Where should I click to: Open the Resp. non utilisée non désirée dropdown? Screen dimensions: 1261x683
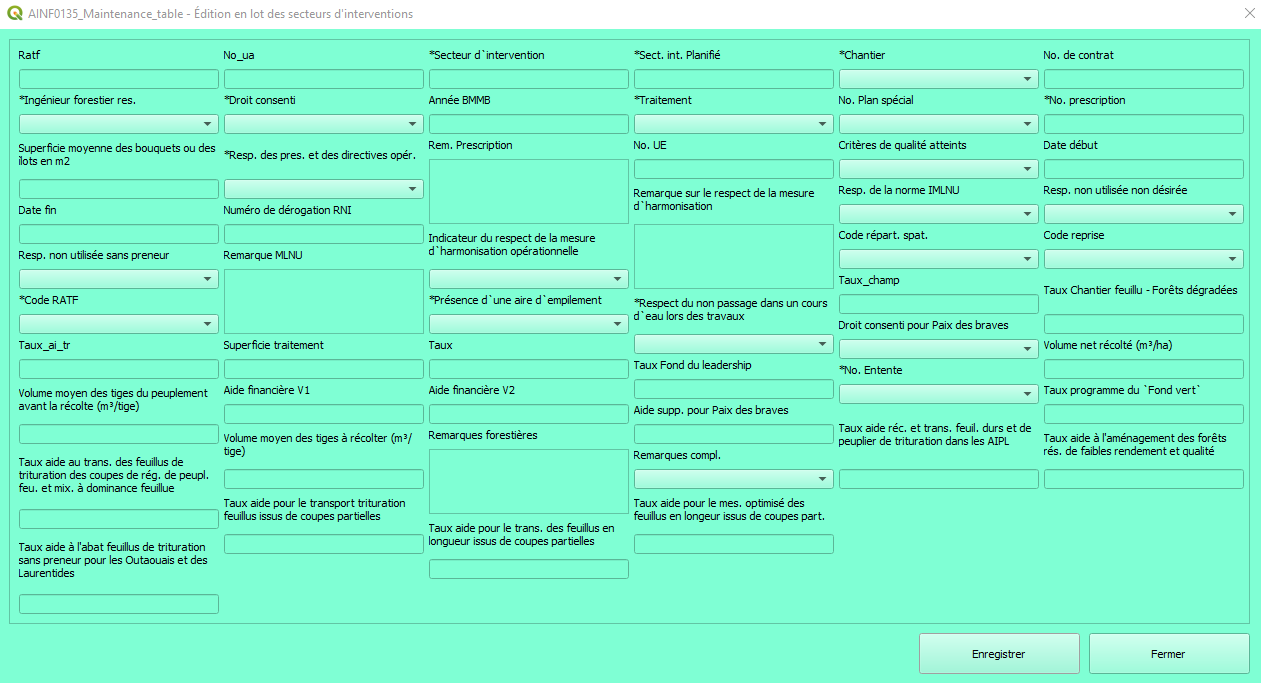click(1144, 214)
